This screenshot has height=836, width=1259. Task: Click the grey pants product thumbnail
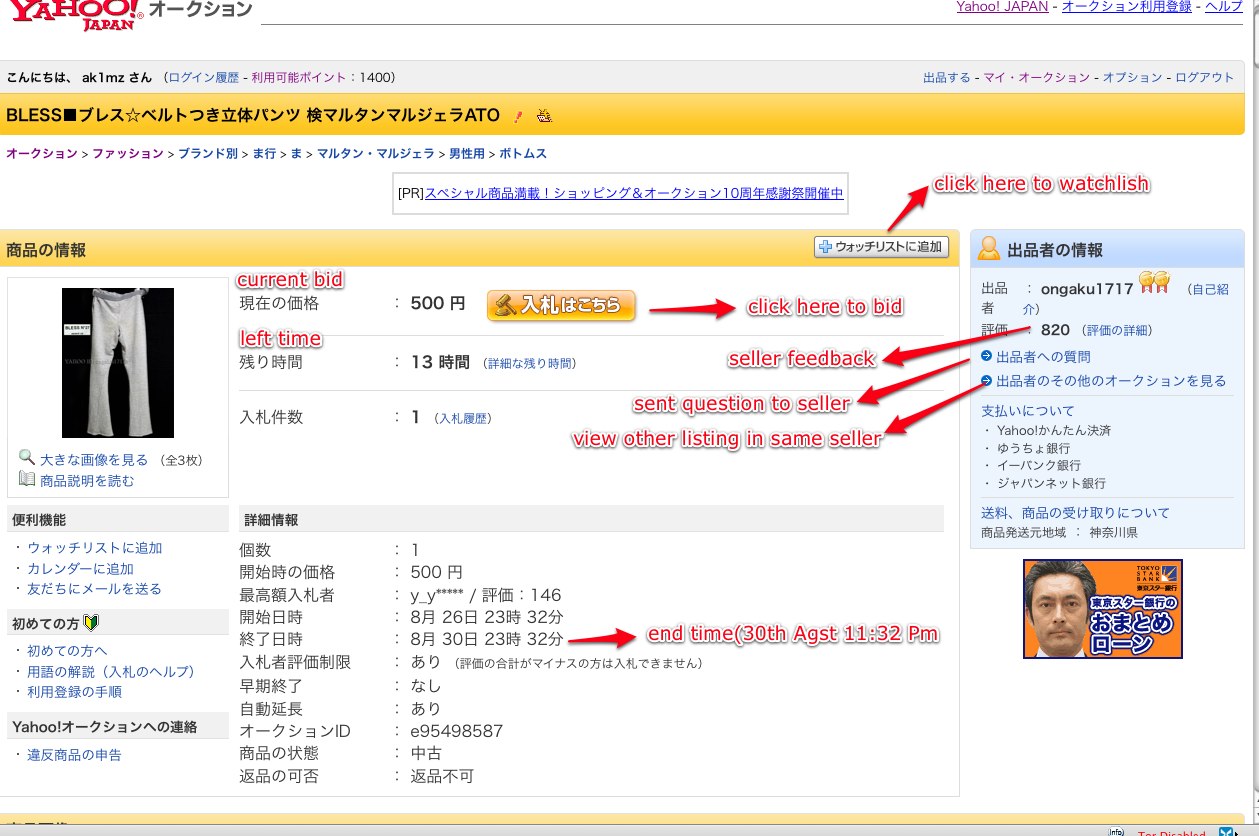coord(118,362)
